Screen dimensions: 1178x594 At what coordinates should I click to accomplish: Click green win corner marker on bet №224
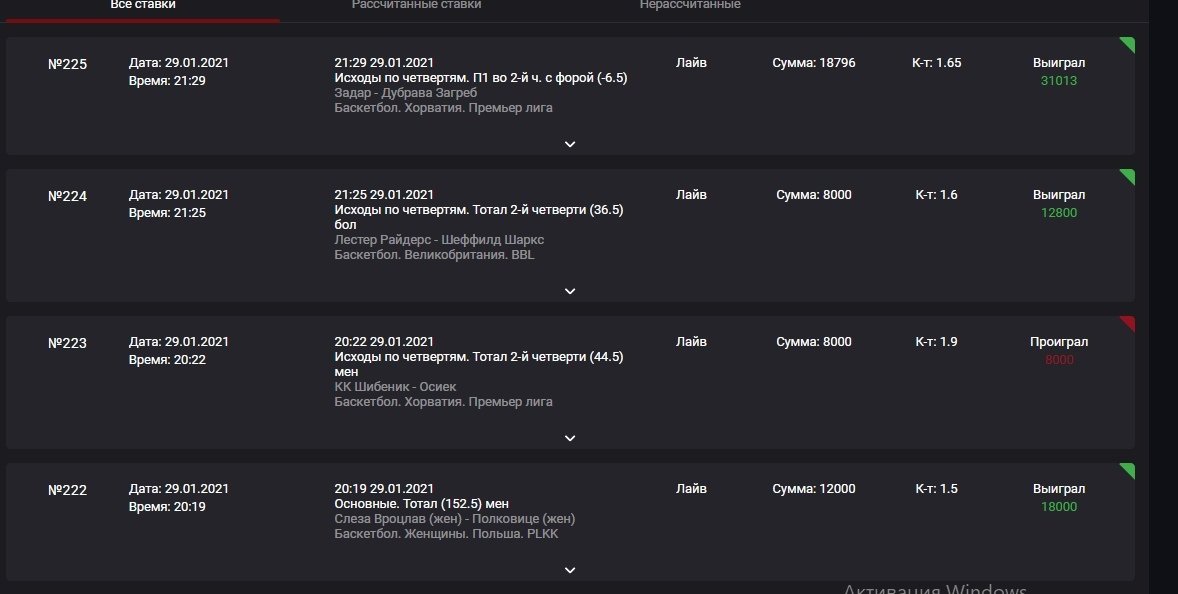(1128, 176)
